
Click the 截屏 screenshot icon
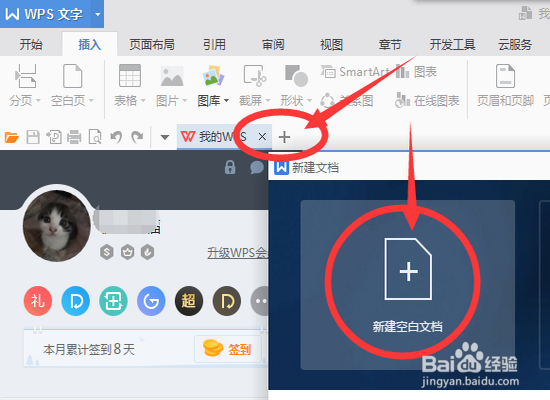tap(255, 75)
